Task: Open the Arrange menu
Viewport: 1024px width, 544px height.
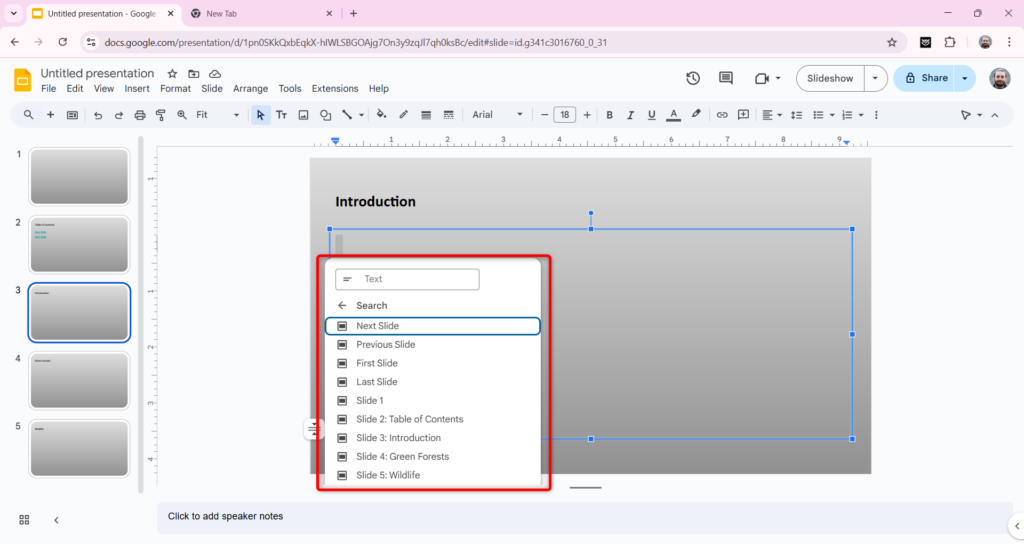Action: 250,89
